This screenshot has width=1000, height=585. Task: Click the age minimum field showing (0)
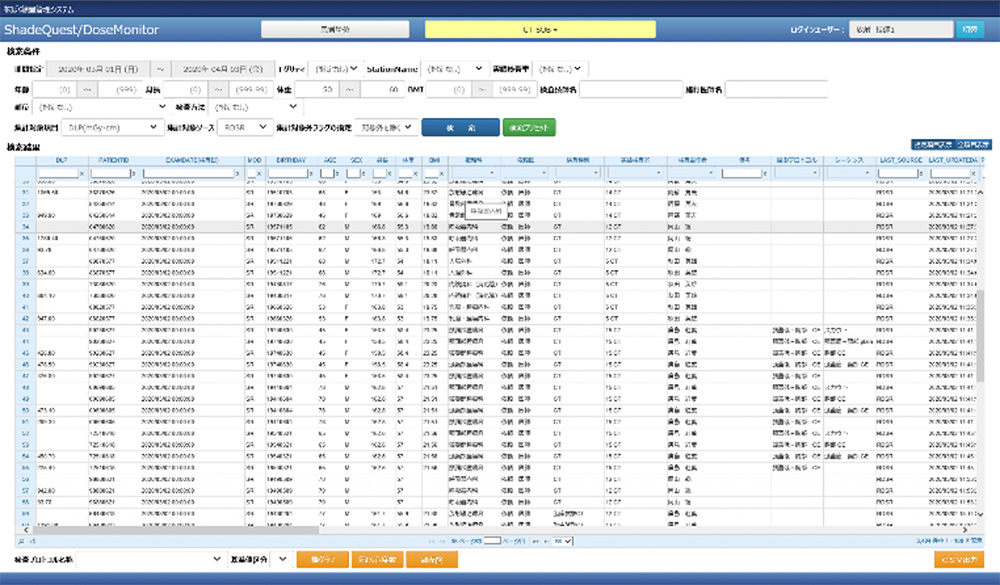[x=54, y=89]
